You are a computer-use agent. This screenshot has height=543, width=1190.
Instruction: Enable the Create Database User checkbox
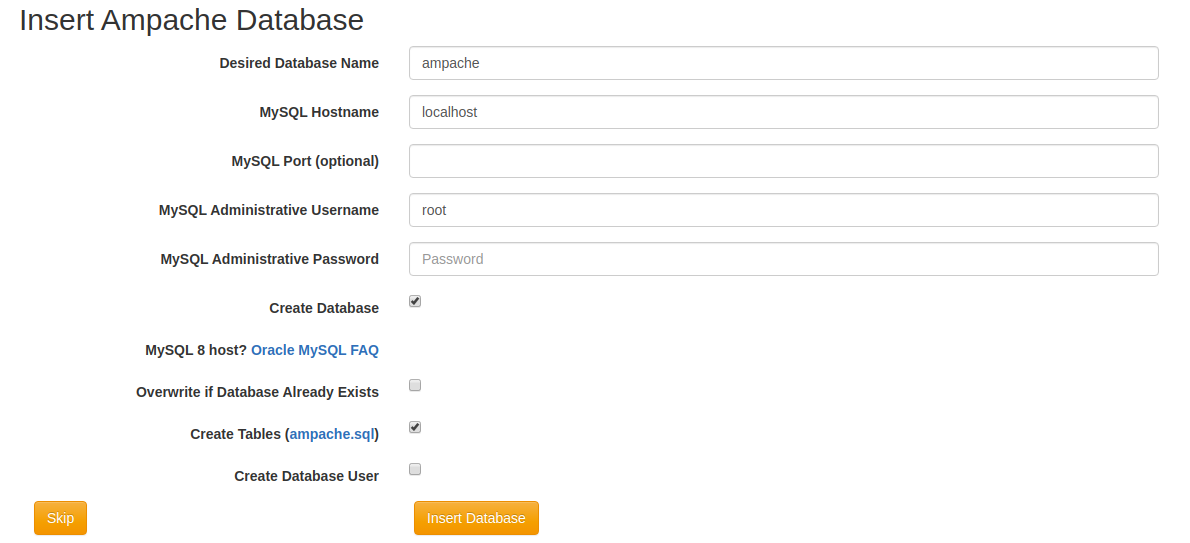(x=415, y=469)
